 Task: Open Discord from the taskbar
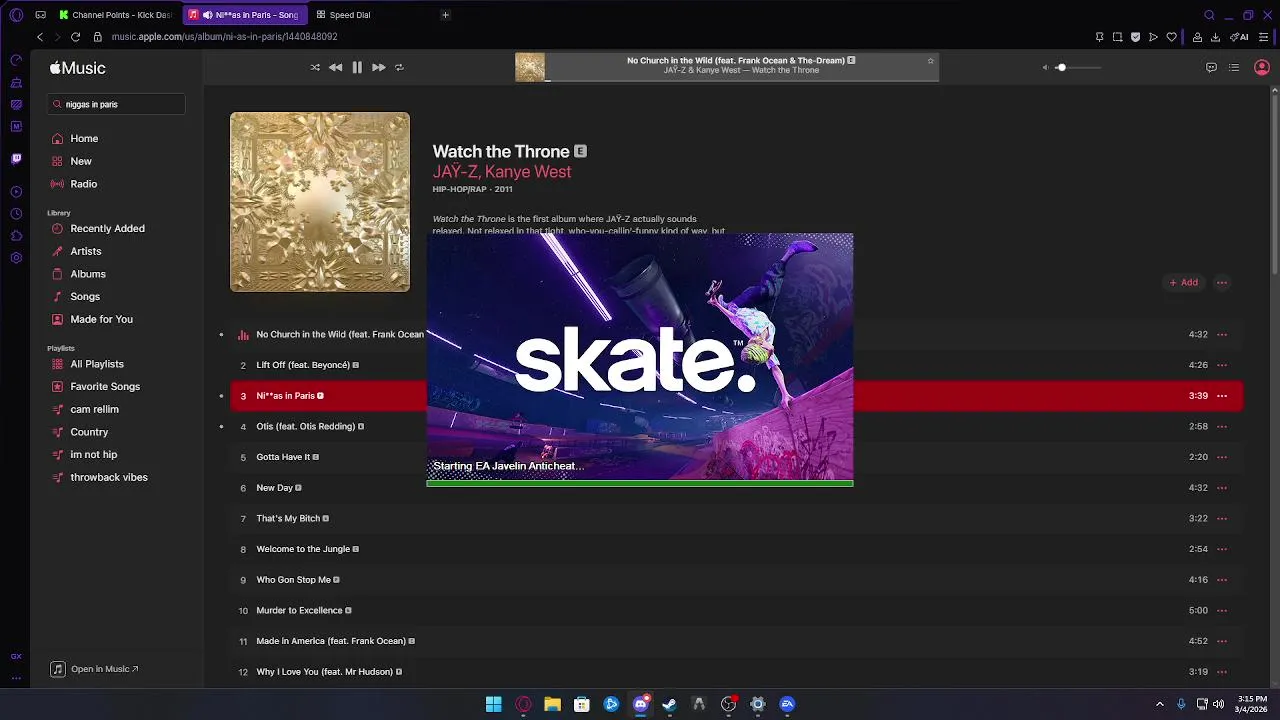coord(641,704)
